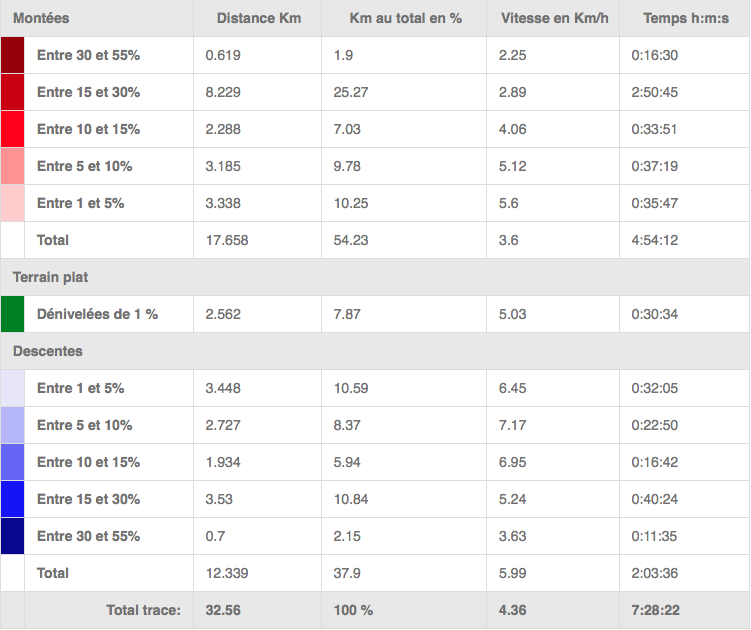751x630 pixels.
Task: Click the Distance Km column header
Action: [258, 19]
